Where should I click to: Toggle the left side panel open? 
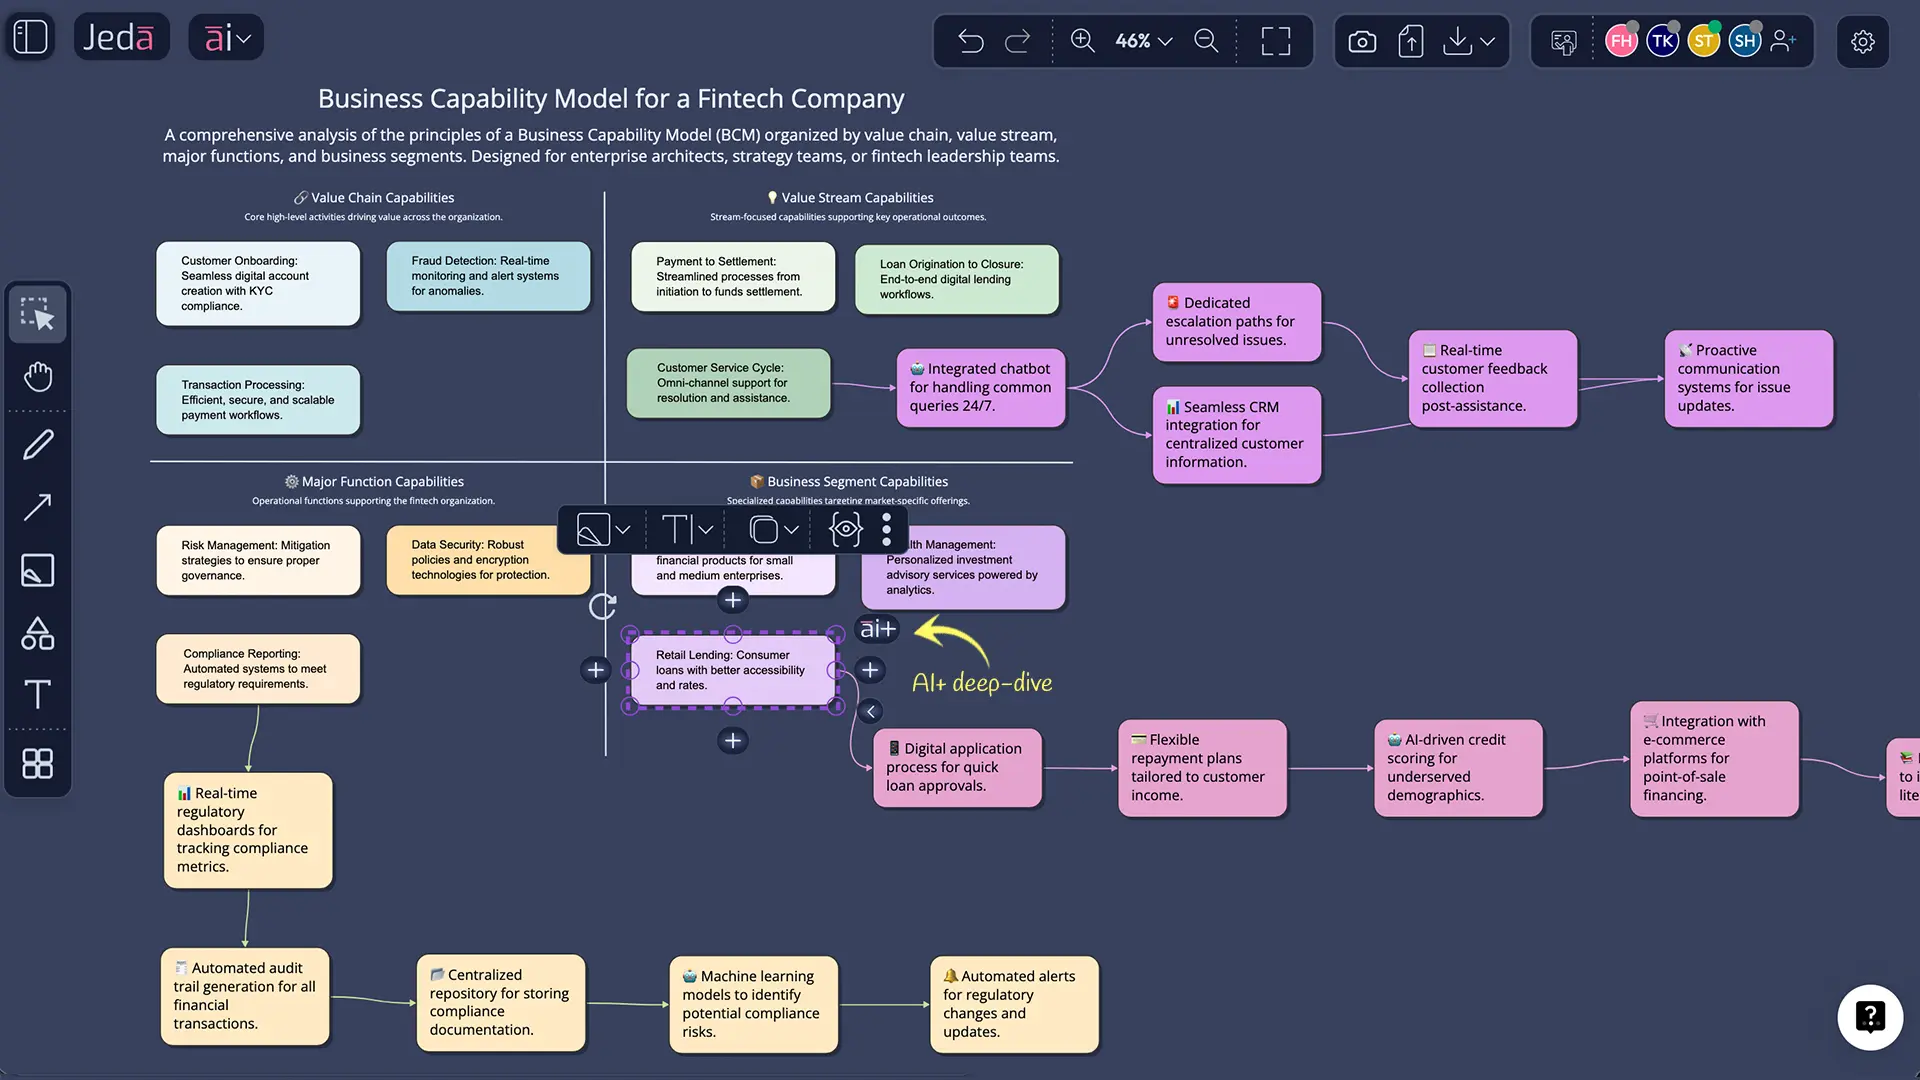[29, 36]
